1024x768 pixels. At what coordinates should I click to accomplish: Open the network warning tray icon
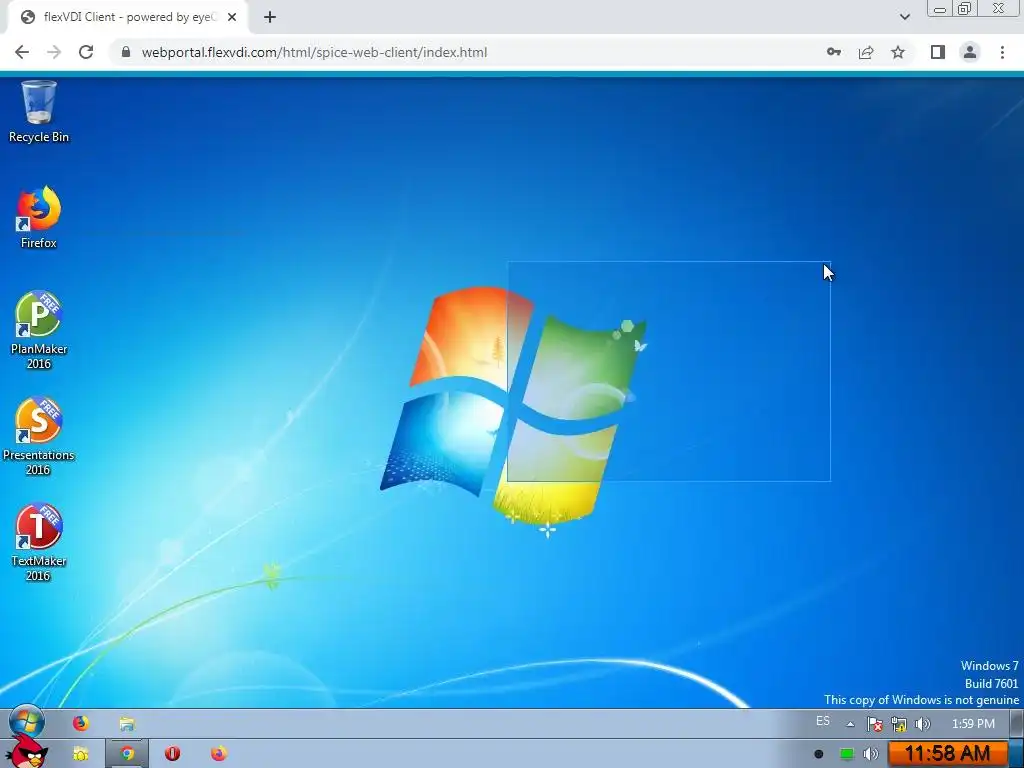coord(899,724)
